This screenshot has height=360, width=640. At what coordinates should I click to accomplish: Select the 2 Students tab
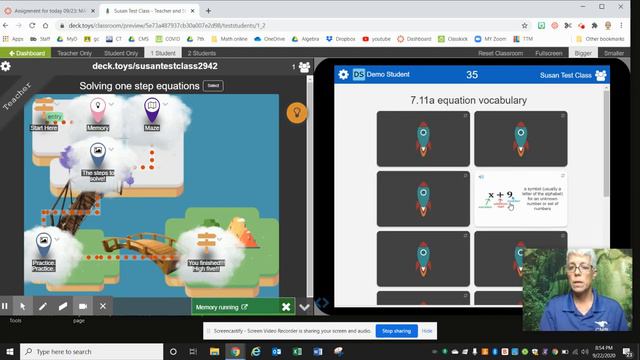pos(202,53)
